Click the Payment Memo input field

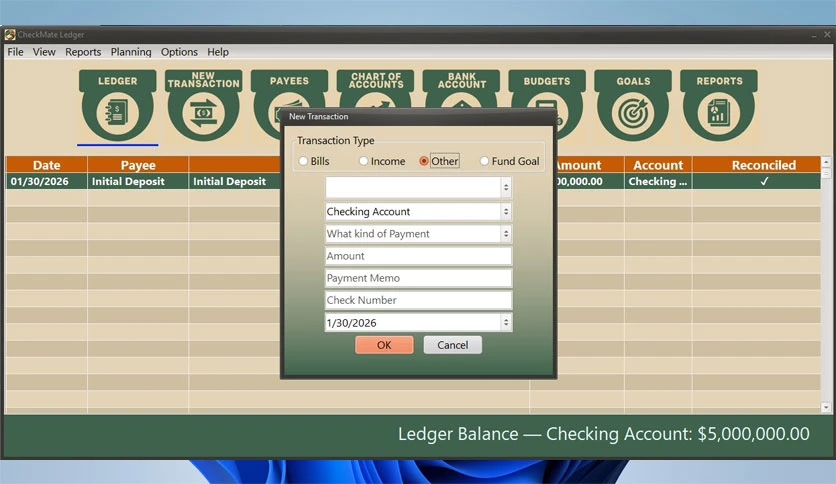(x=419, y=278)
